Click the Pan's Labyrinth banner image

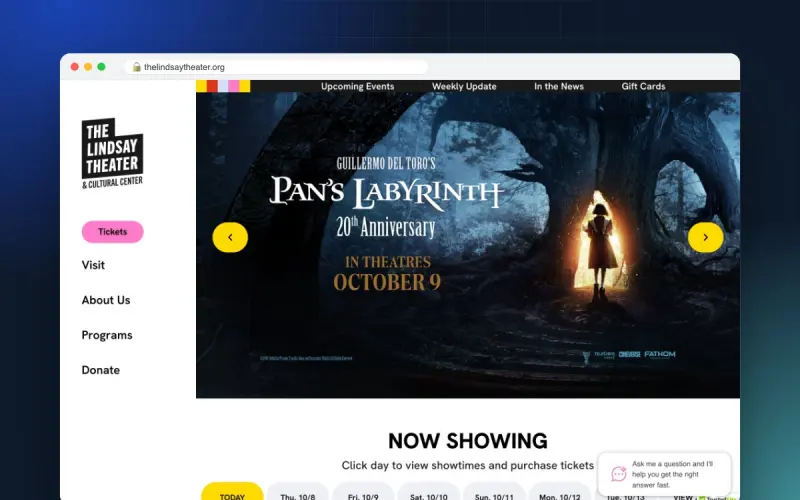click(x=468, y=245)
